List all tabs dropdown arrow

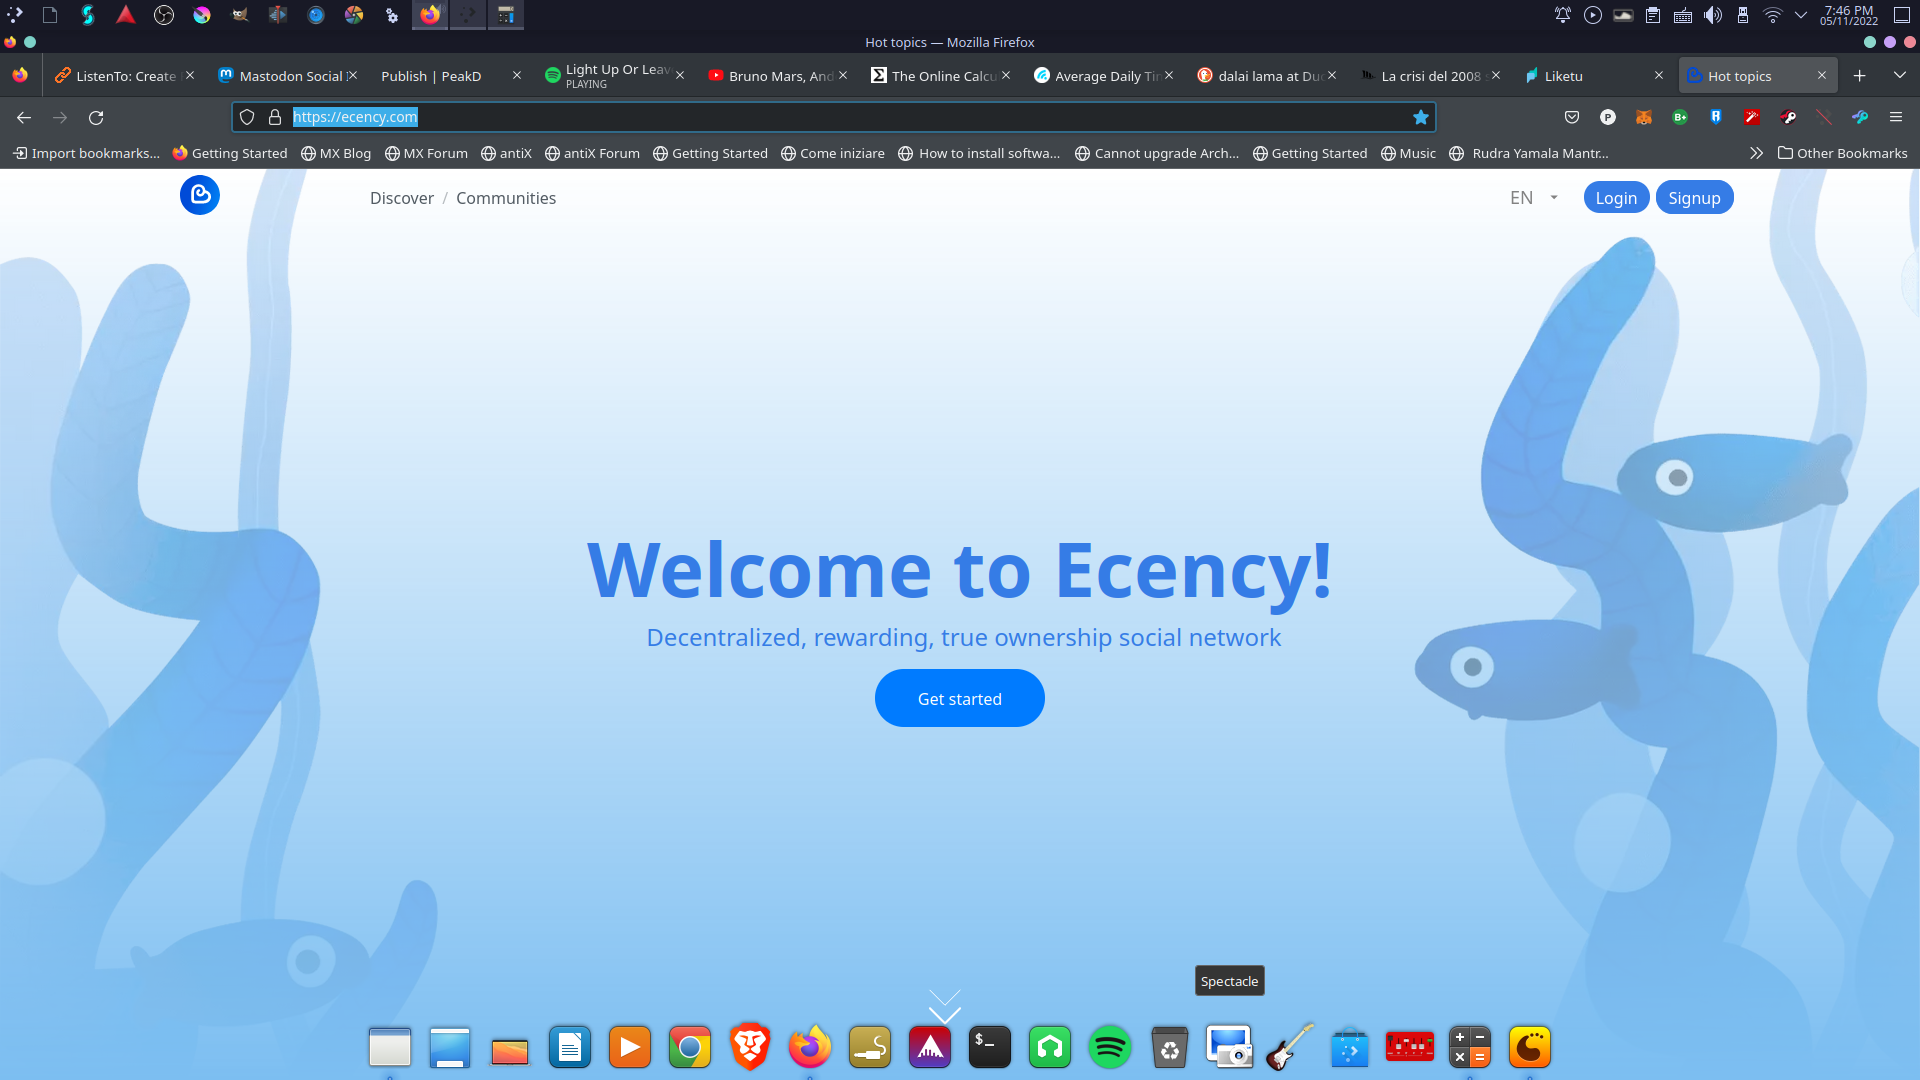pos(1900,75)
